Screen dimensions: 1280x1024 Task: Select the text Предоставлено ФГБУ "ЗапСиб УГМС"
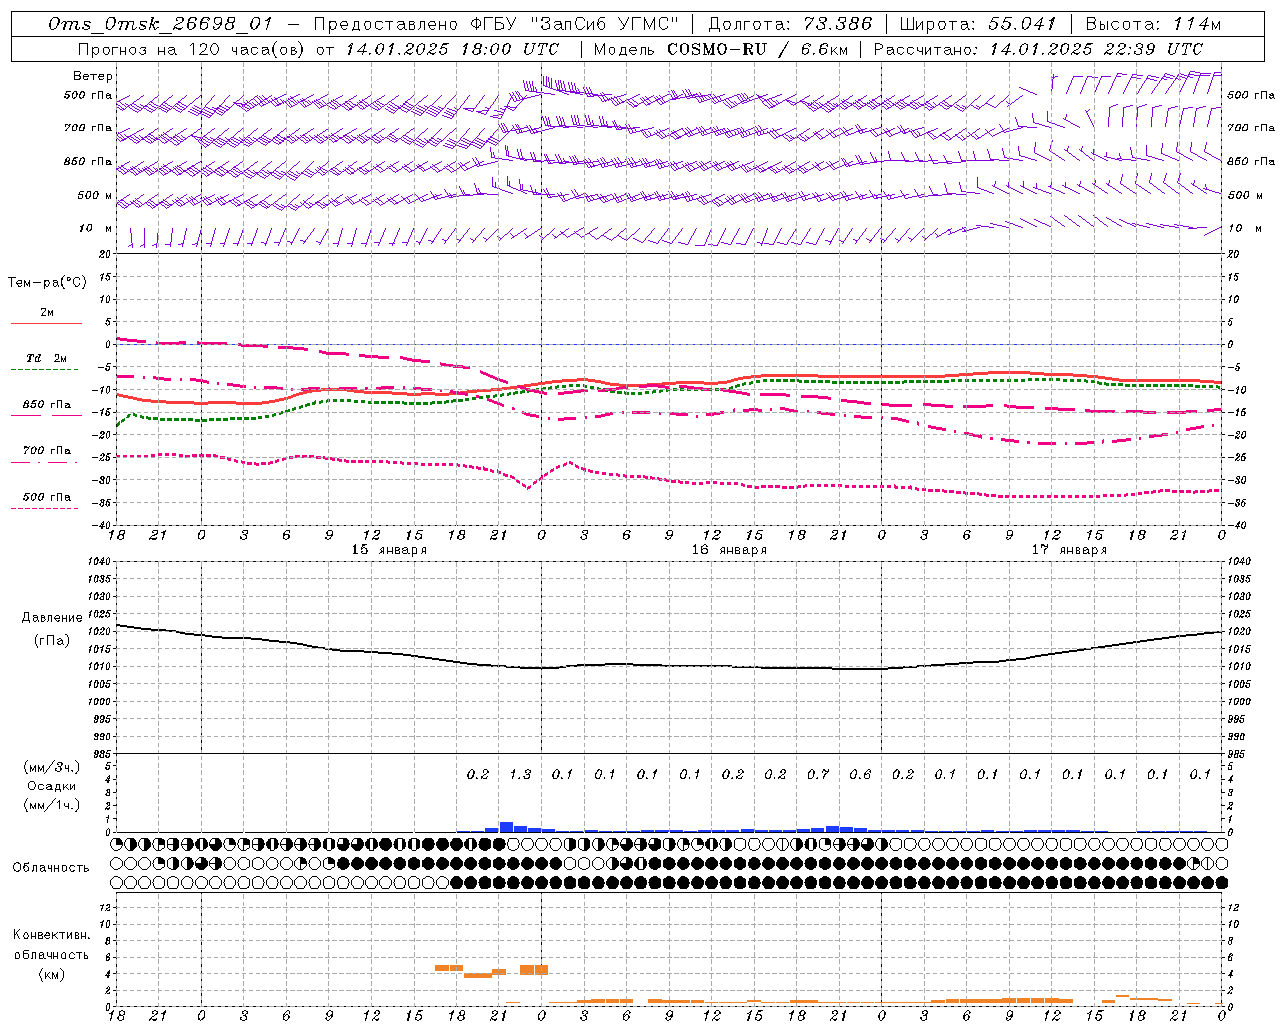tap(497, 24)
